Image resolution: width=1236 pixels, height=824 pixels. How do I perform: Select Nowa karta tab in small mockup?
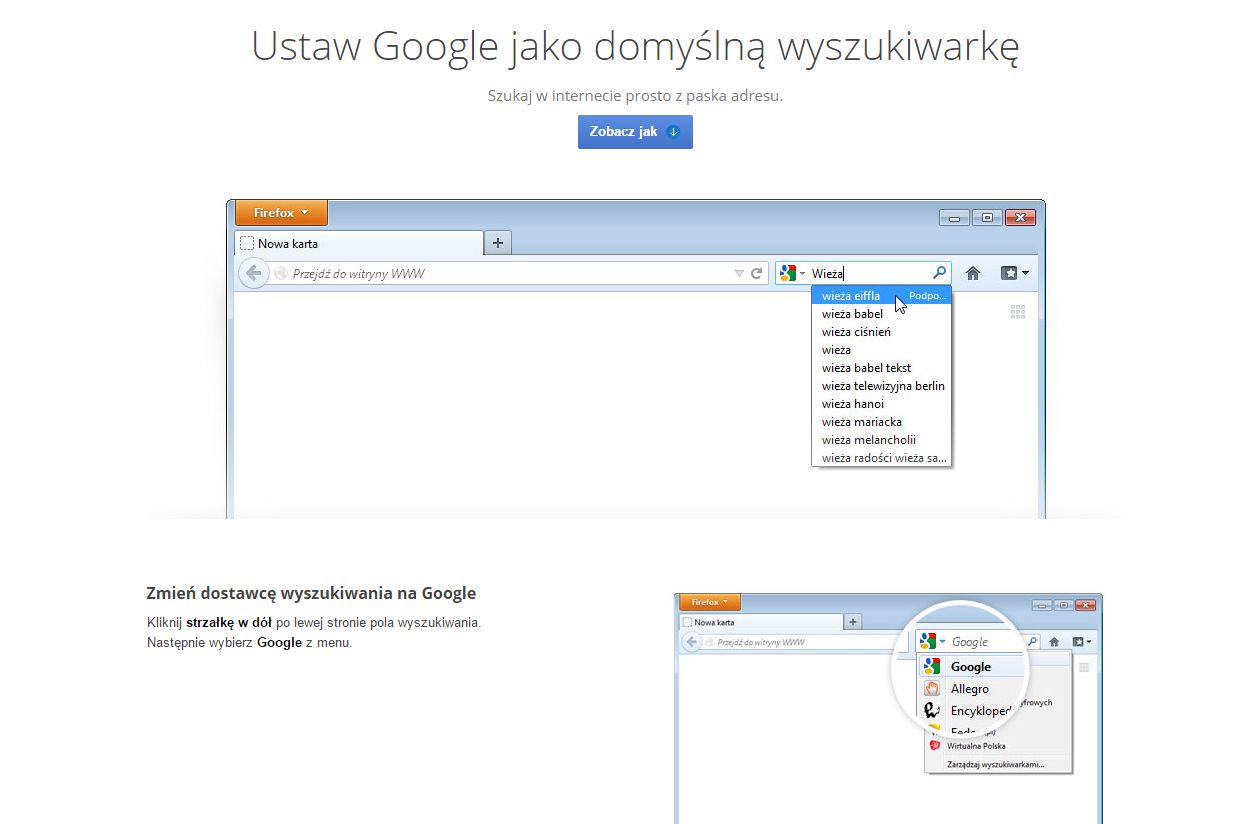pos(761,622)
